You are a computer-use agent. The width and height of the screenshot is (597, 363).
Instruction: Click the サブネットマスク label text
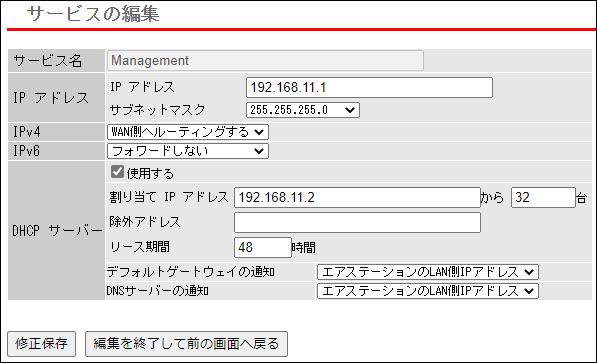click(158, 110)
